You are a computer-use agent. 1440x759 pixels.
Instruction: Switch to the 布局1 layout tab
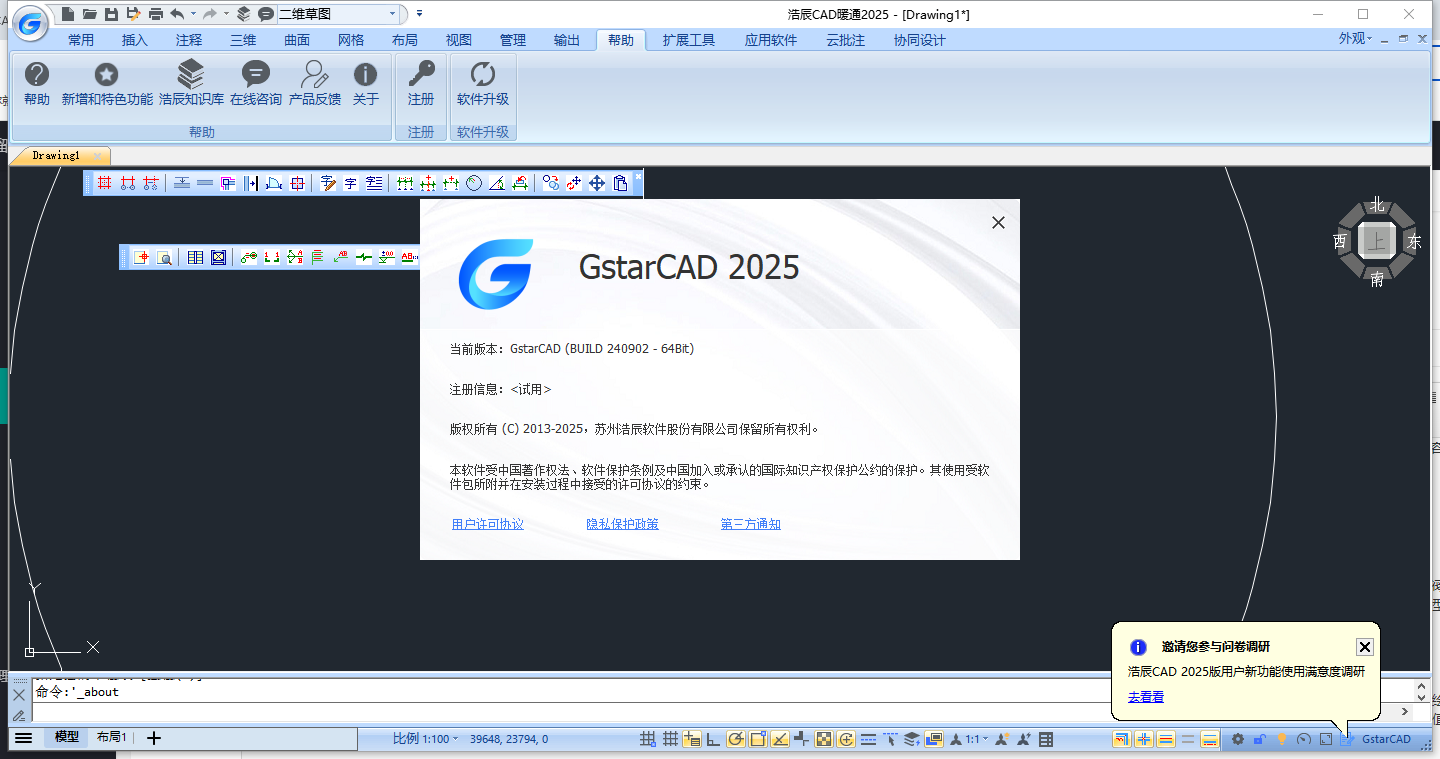[x=111, y=737]
